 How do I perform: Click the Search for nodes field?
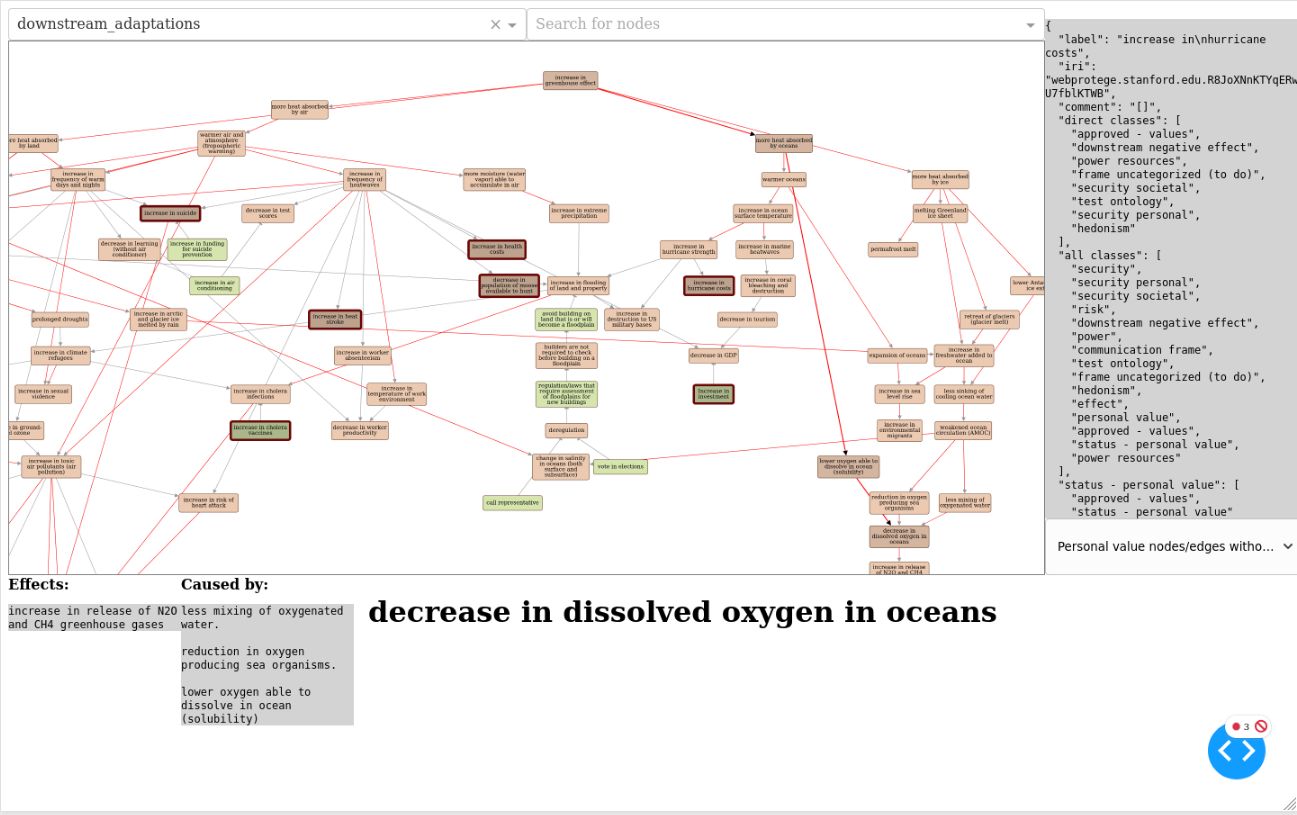click(770, 24)
